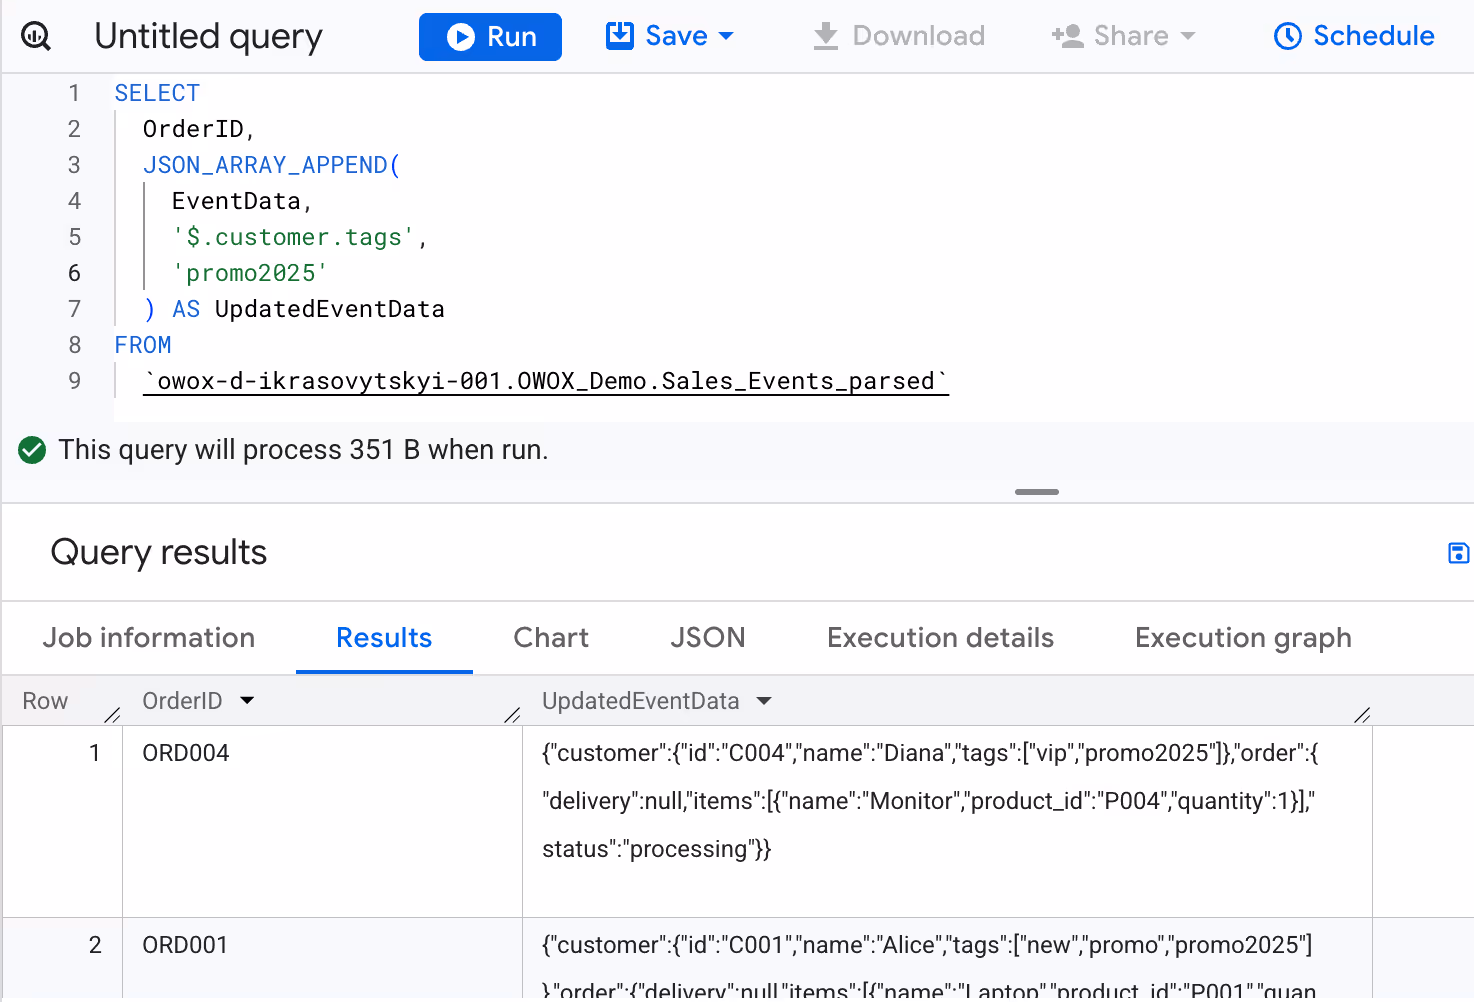
Task: Expand the OrderID column sort menu
Action: tap(247, 701)
